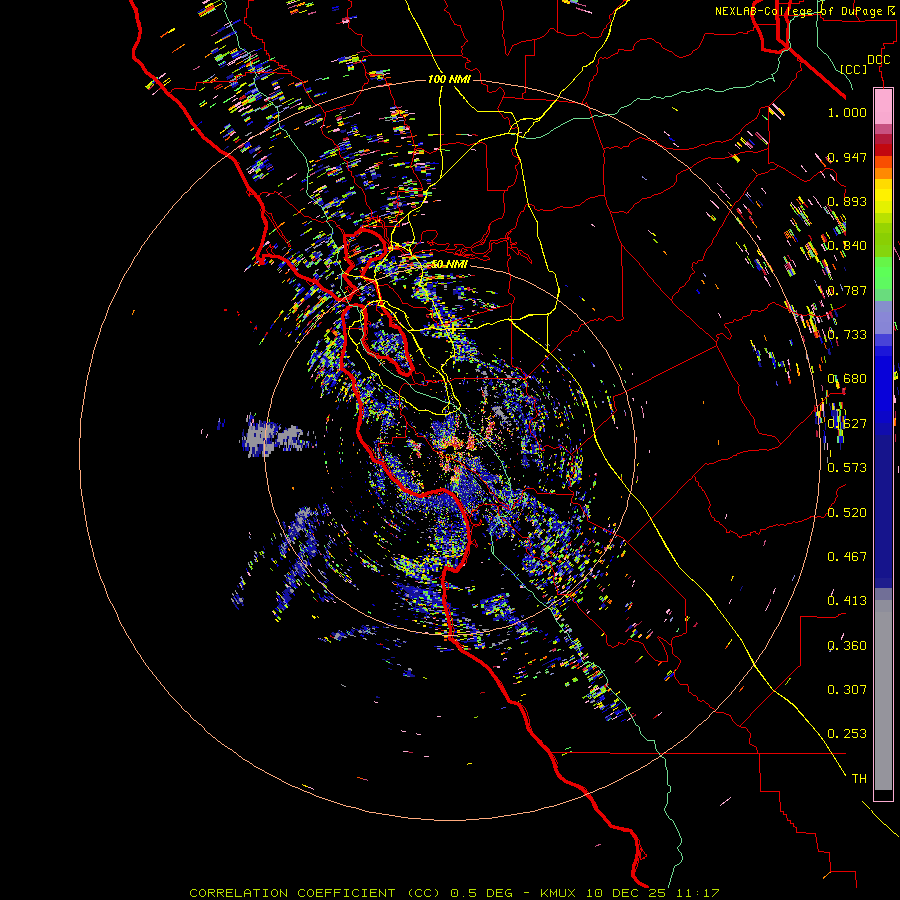Viewport: 900px width, 900px height.
Task: Click the 0.573 scale value
Action: [x=847, y=468]
